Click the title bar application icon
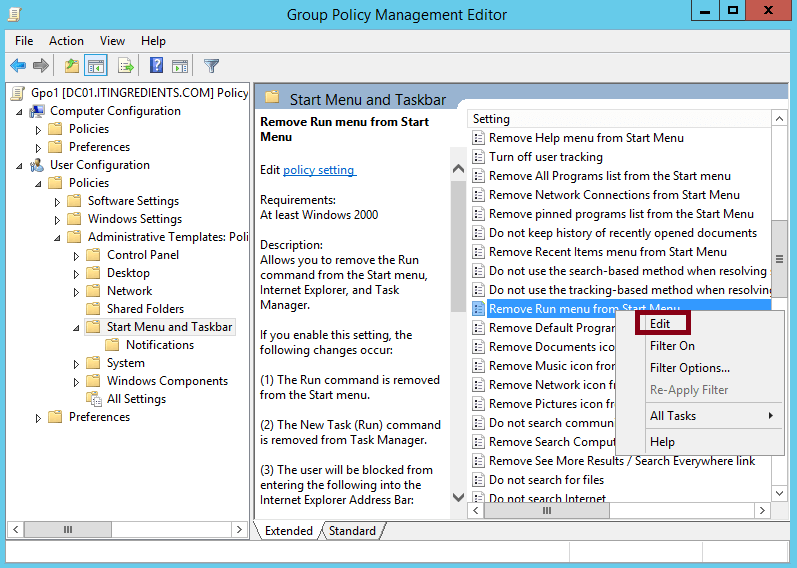The height and width of the screenshot is (568, 797). click(15, 14)
